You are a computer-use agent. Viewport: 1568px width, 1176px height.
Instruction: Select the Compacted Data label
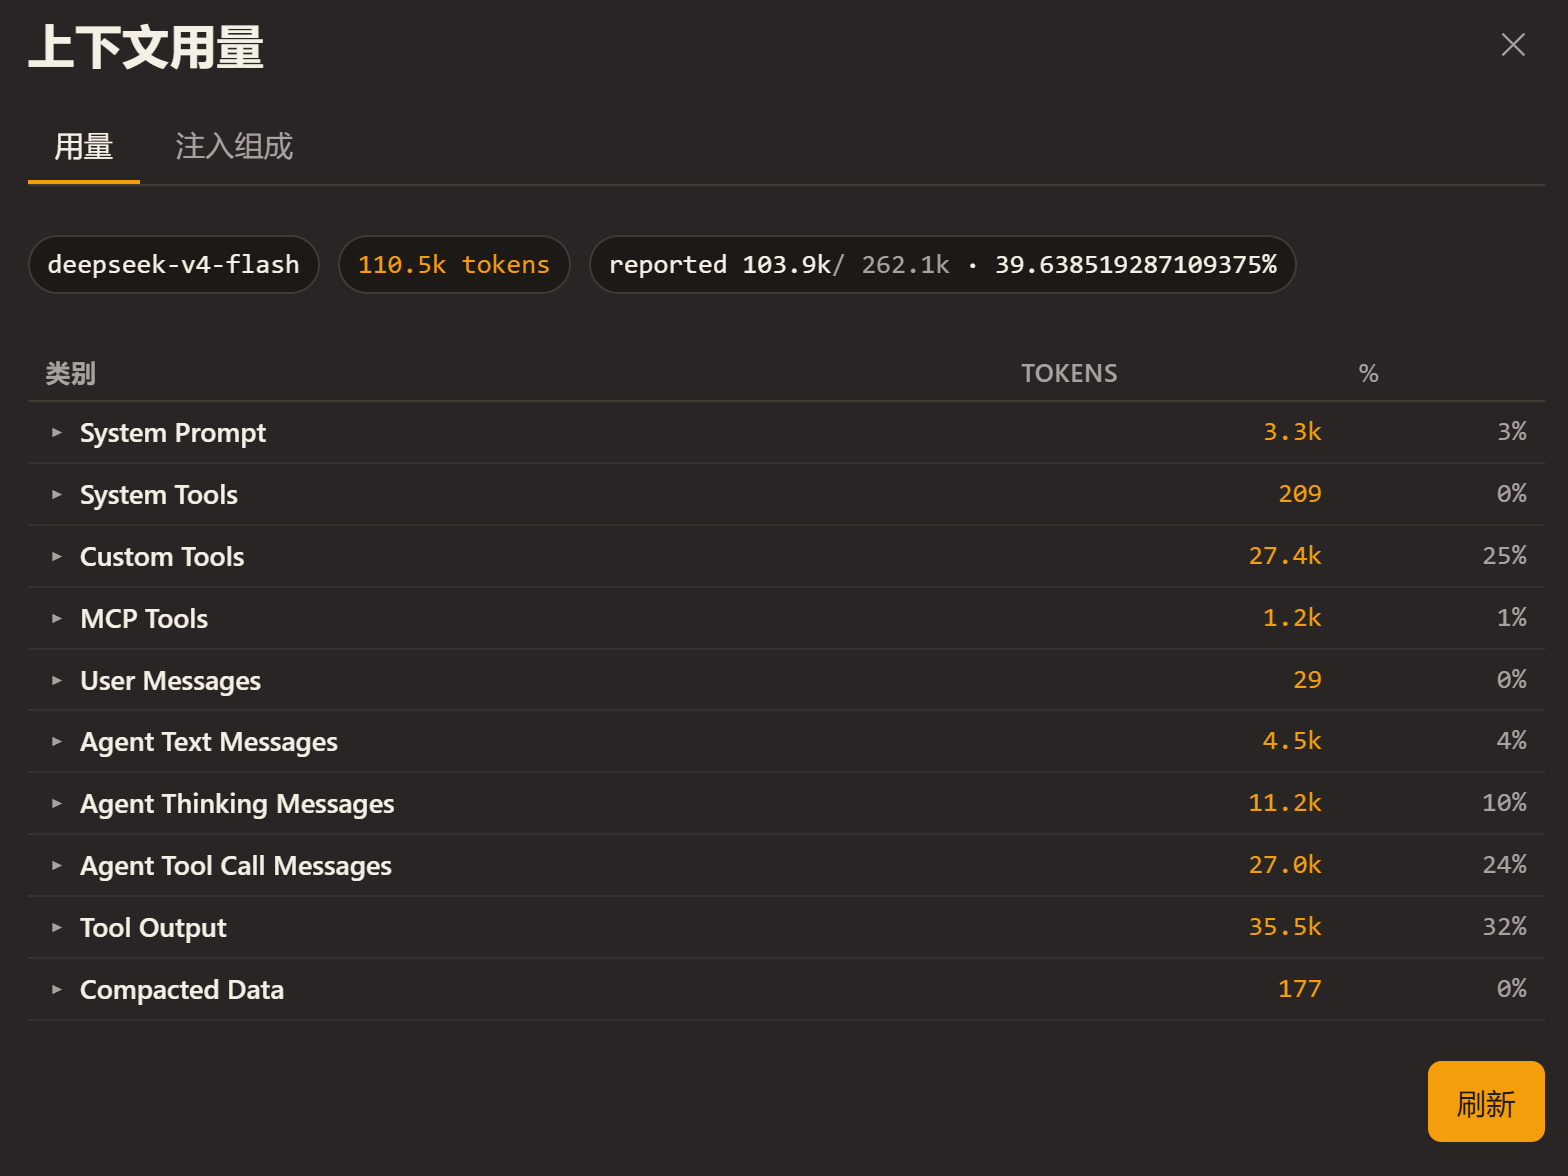182,990
